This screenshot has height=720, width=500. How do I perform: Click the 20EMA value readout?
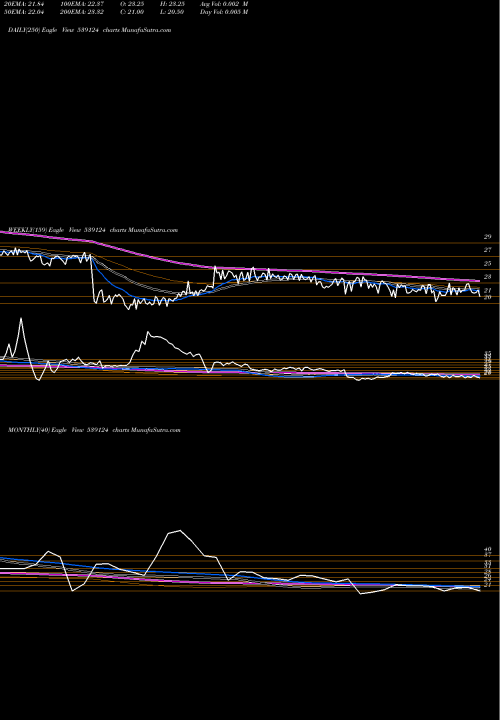(24, 4)
